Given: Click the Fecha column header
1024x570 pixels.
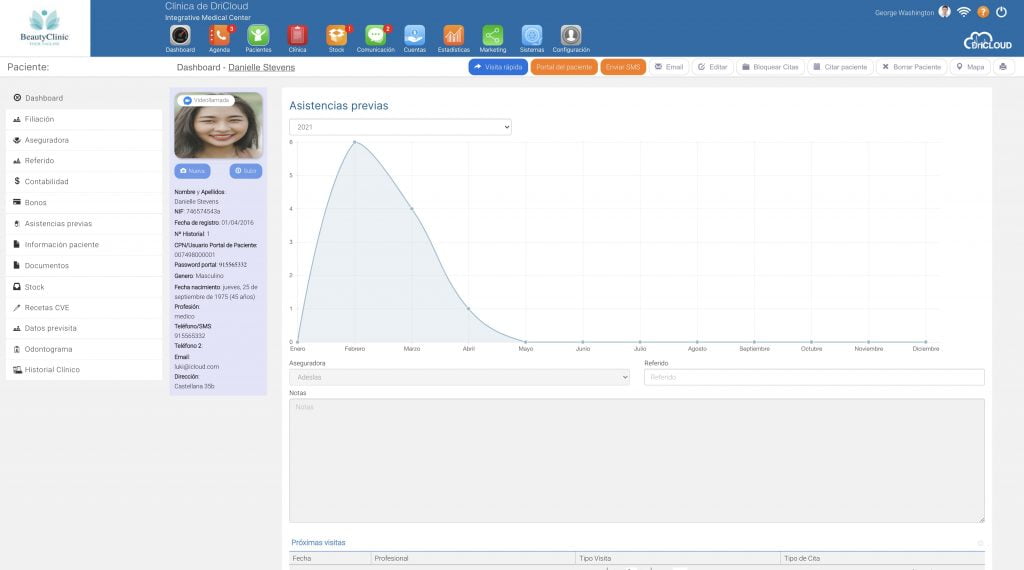Looking at the screenshot, I should 330,558.
